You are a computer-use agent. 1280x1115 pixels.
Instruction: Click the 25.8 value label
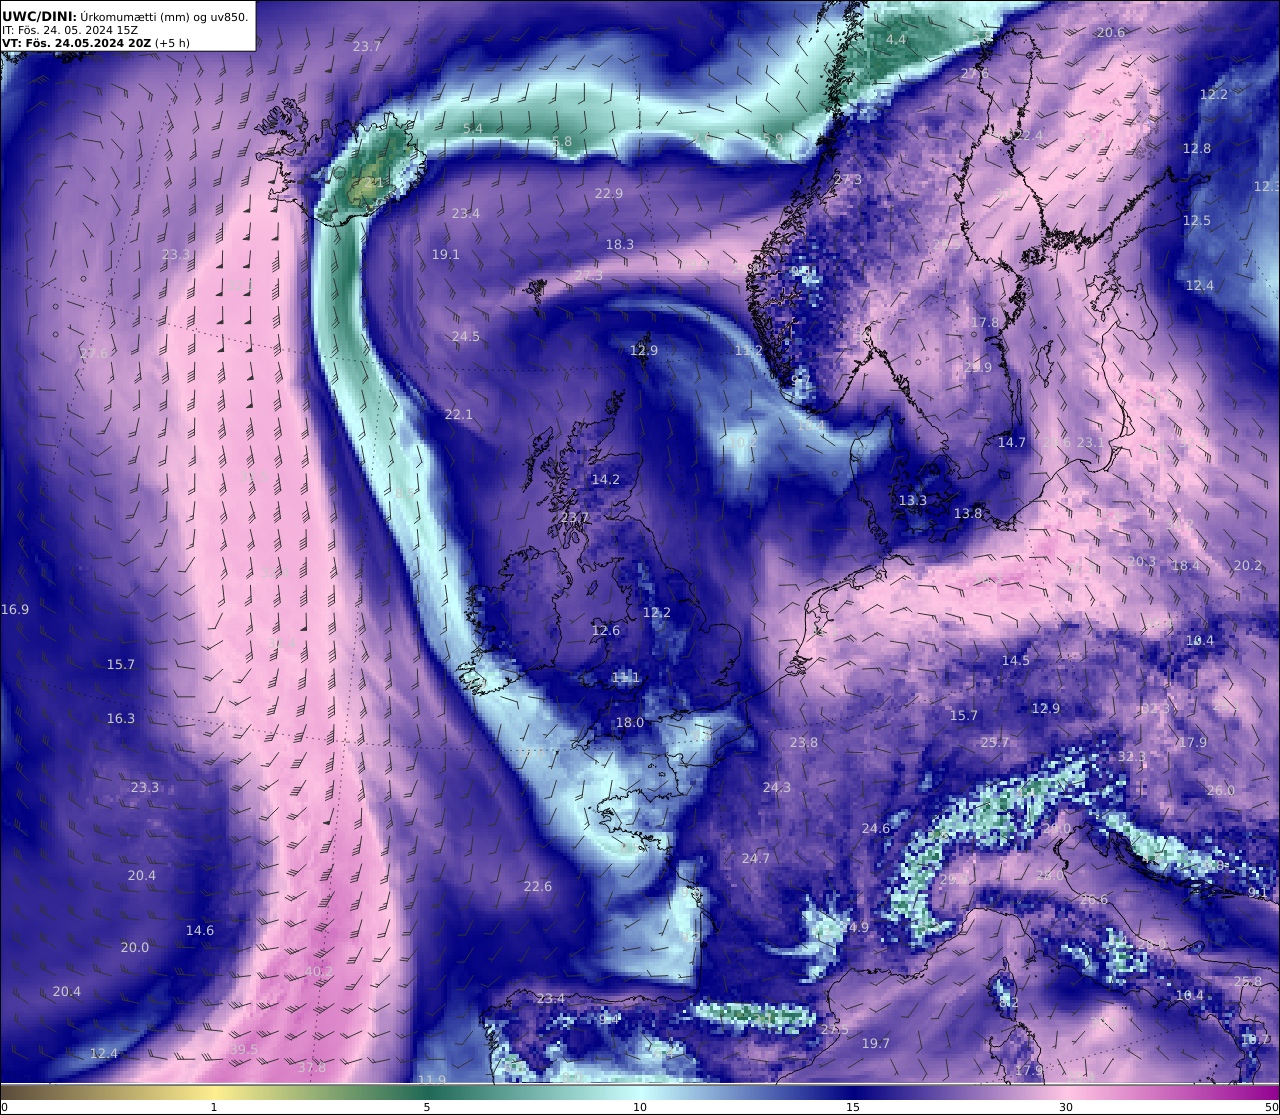click(1247, 982)
